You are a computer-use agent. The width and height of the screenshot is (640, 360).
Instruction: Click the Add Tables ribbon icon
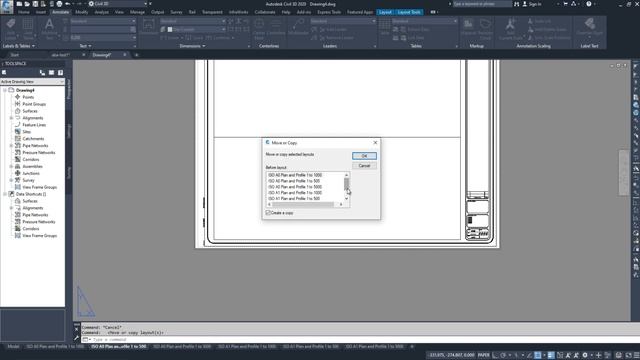28,28
